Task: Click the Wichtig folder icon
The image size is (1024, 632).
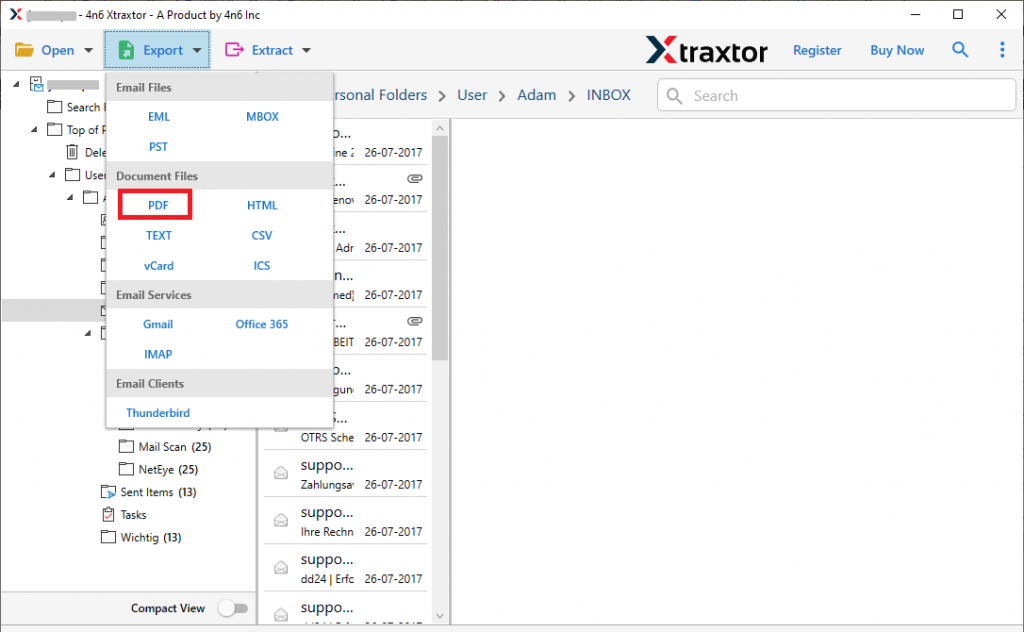Action: (109, 538)
